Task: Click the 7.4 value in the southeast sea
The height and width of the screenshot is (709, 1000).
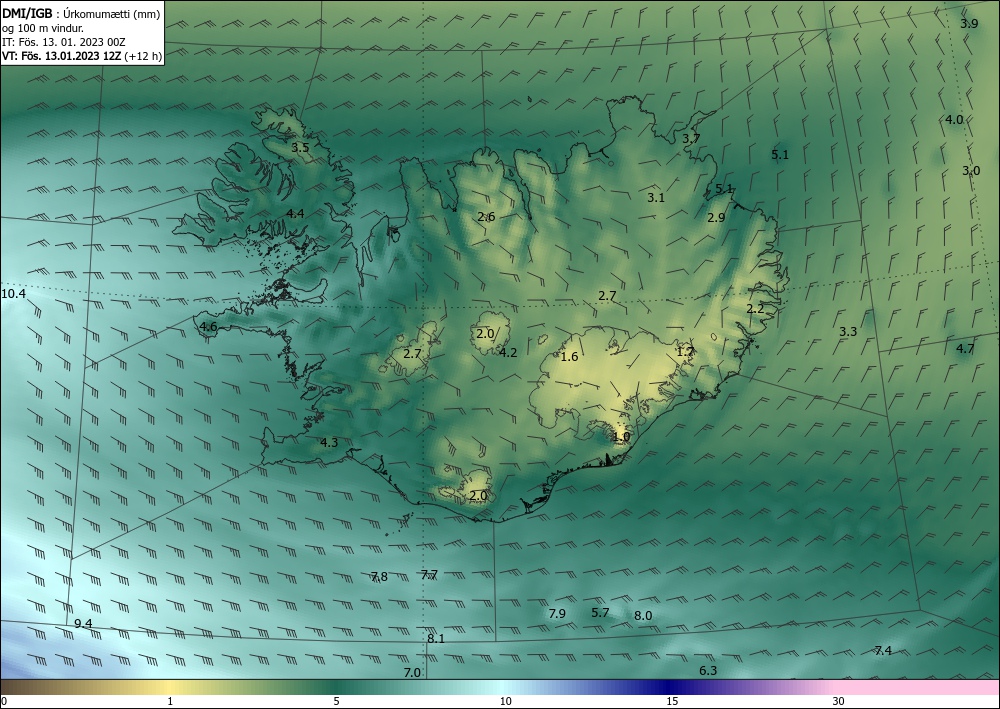Action: [883, 650]
